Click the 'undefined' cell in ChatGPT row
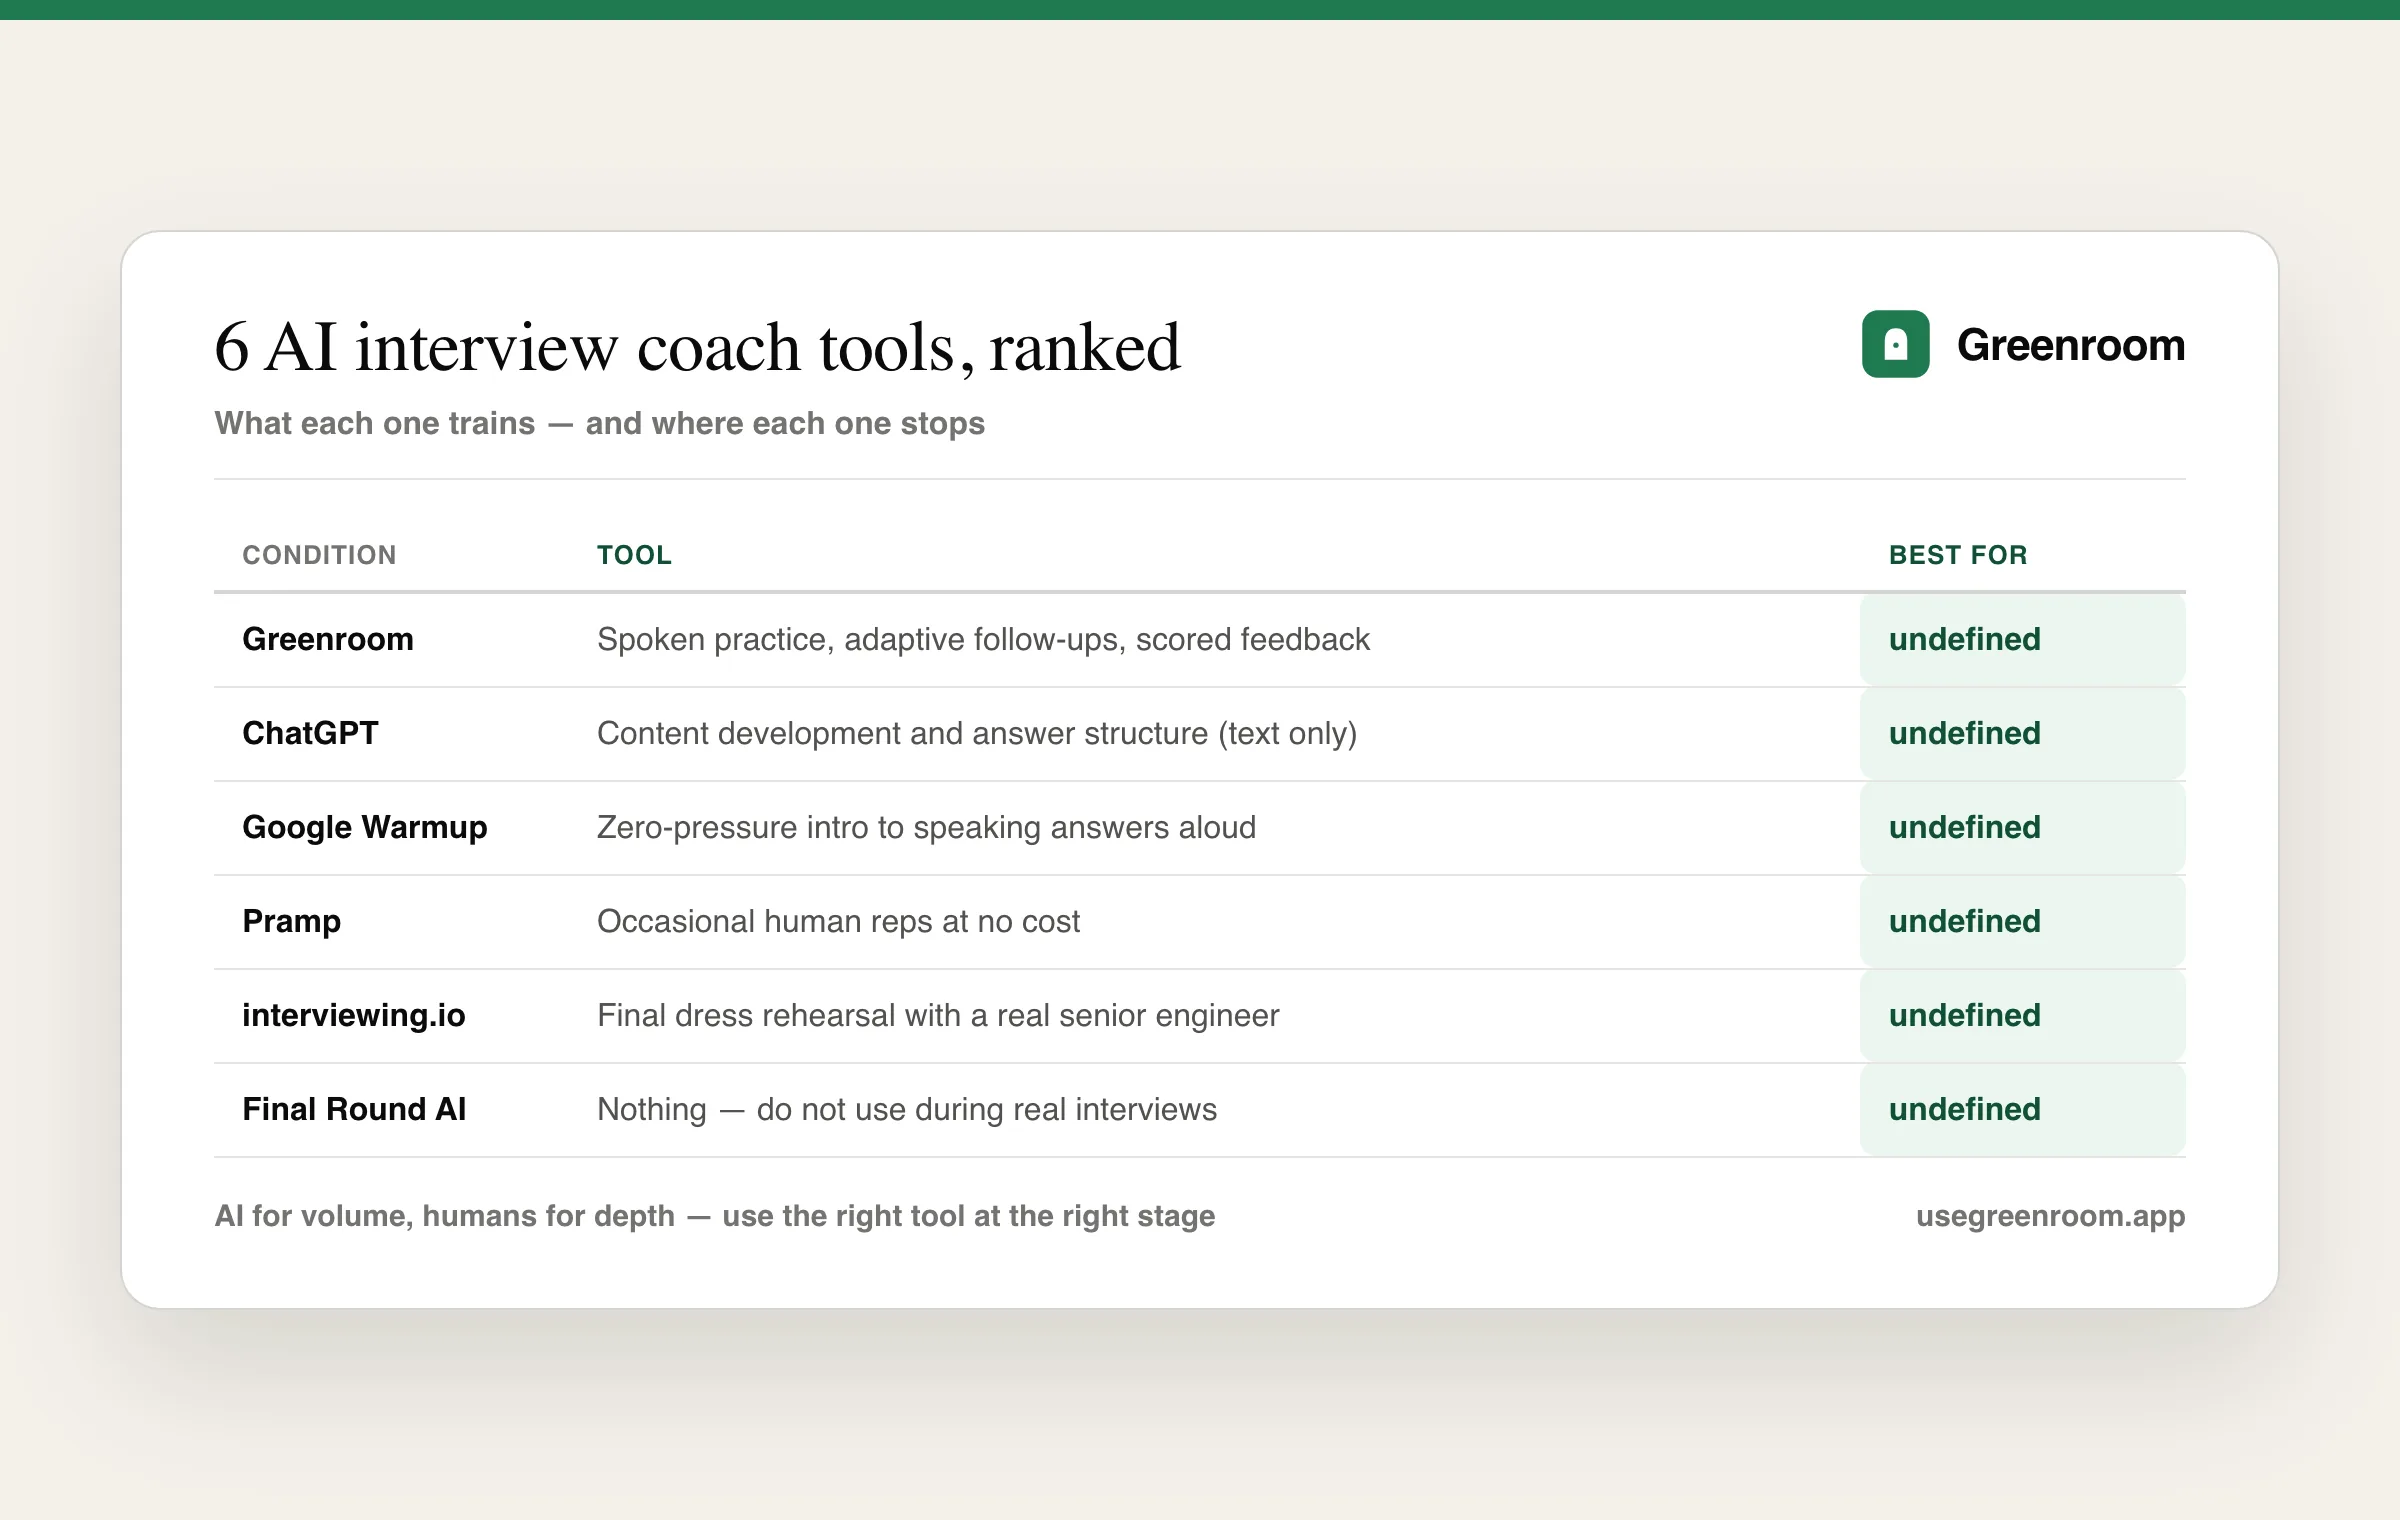The width and height of the screenshot is (2400, 1520). coord(2022,733)
